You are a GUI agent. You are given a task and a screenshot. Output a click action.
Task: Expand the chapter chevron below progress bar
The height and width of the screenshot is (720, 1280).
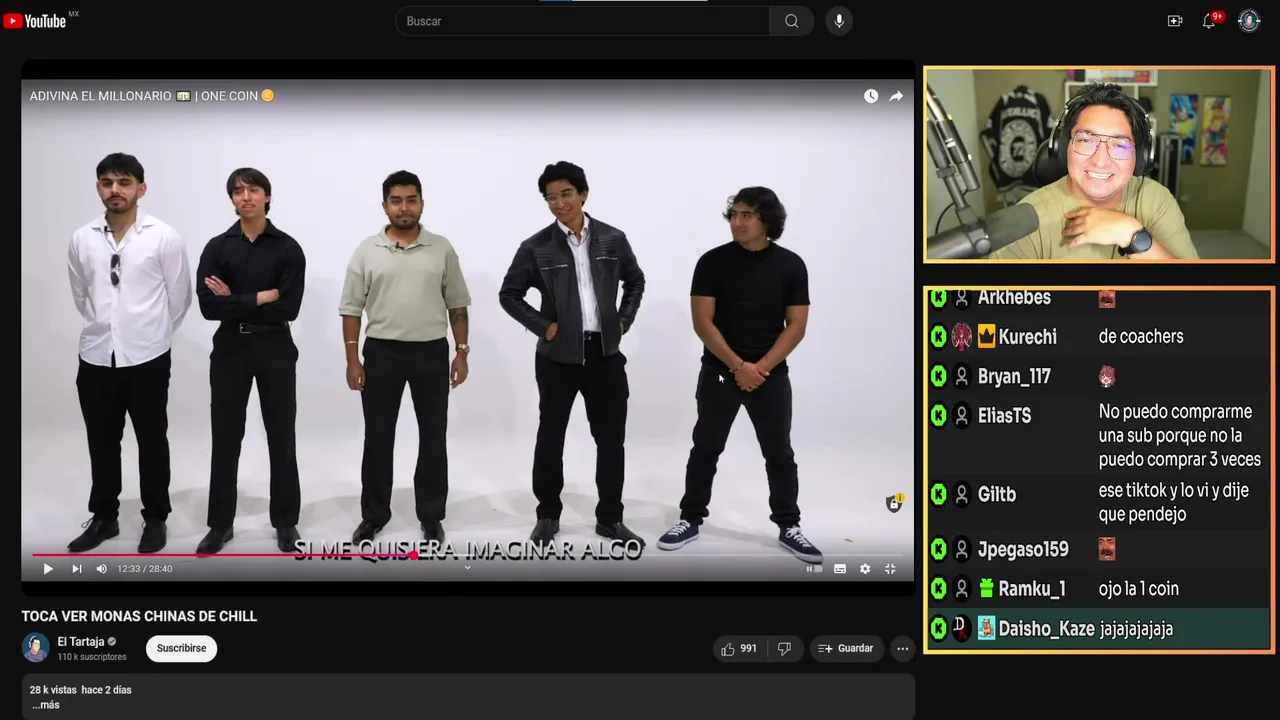click(x=467, y=568)
